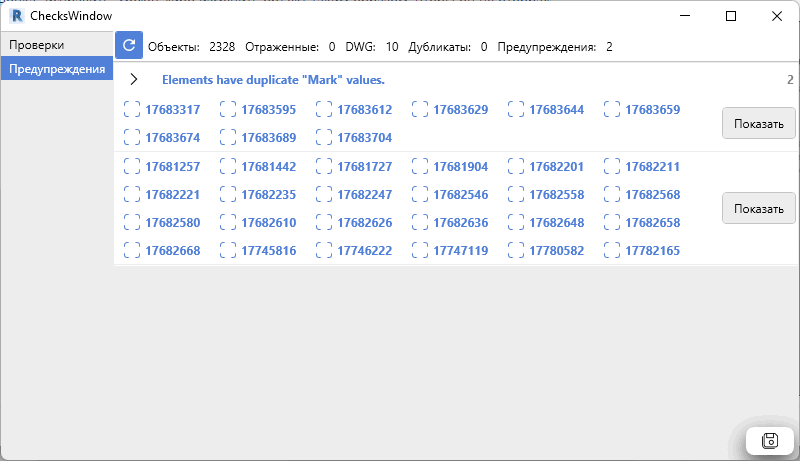800x461 pixels.
Task: Open element ID link 17682648
Action: point(556,223)
